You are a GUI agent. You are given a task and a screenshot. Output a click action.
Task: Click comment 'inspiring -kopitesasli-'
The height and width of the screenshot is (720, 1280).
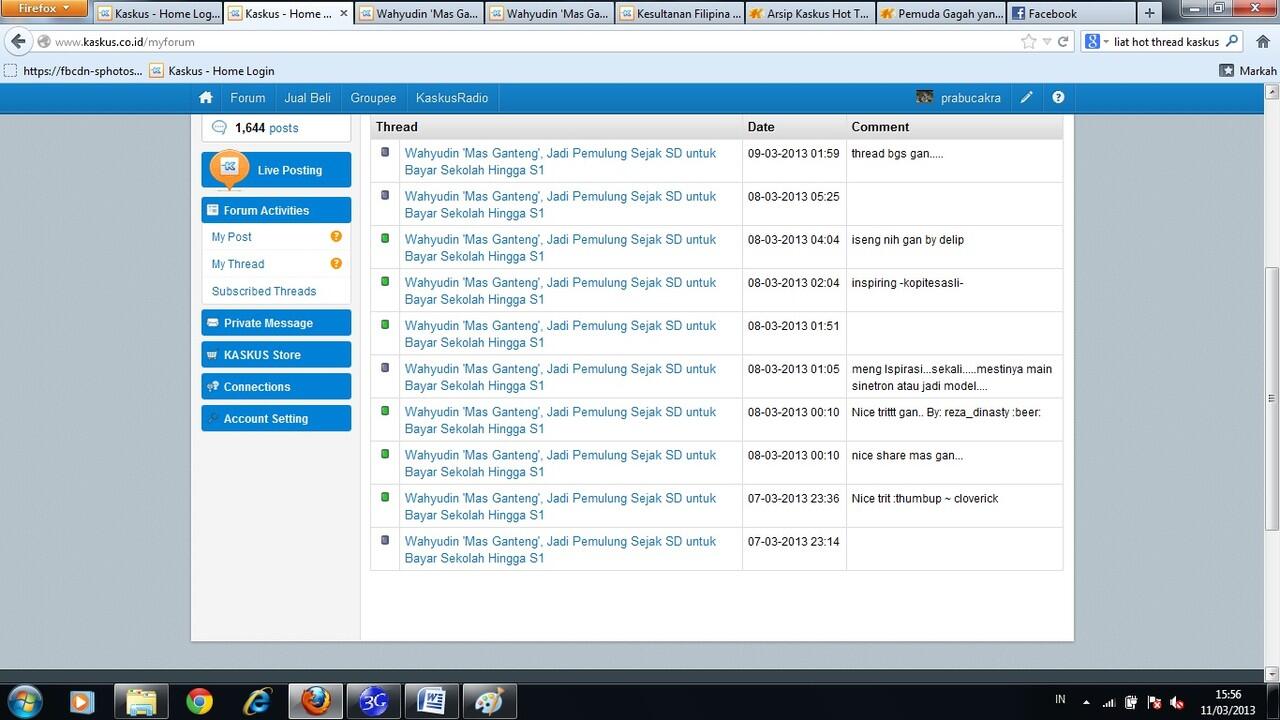coord(907,283)
